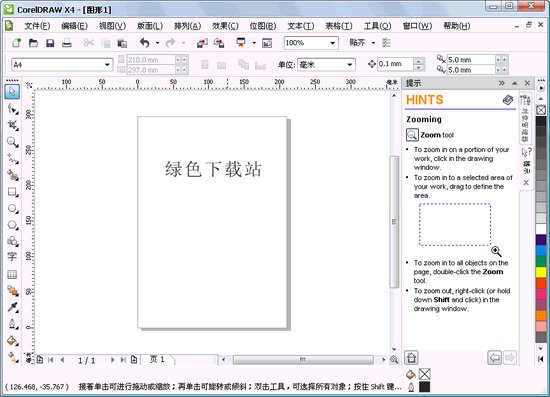Screen dimensions: 550x397
Task: Click the navigator zoom icon at corner
Action: [x=394, y=359]
